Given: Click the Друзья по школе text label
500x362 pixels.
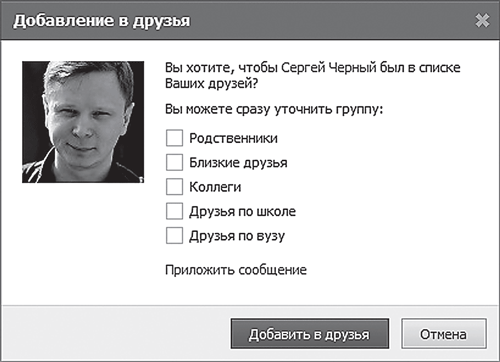Looking at the screenshot, I should coord(243,212).
